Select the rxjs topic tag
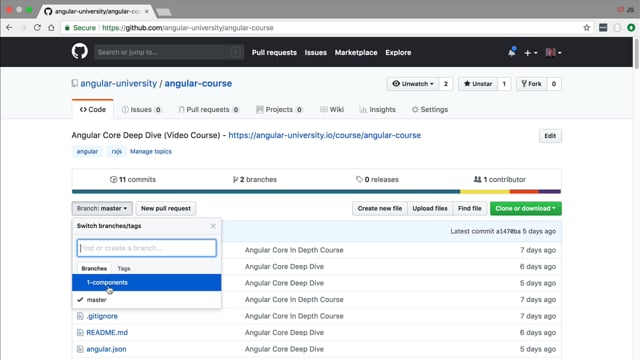Screen dimensions: 640x360 point(117,151)
